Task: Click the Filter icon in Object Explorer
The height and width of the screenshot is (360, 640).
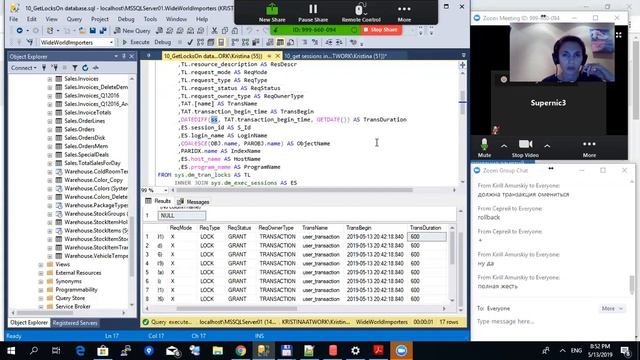Action: click(x=75, y=68)
